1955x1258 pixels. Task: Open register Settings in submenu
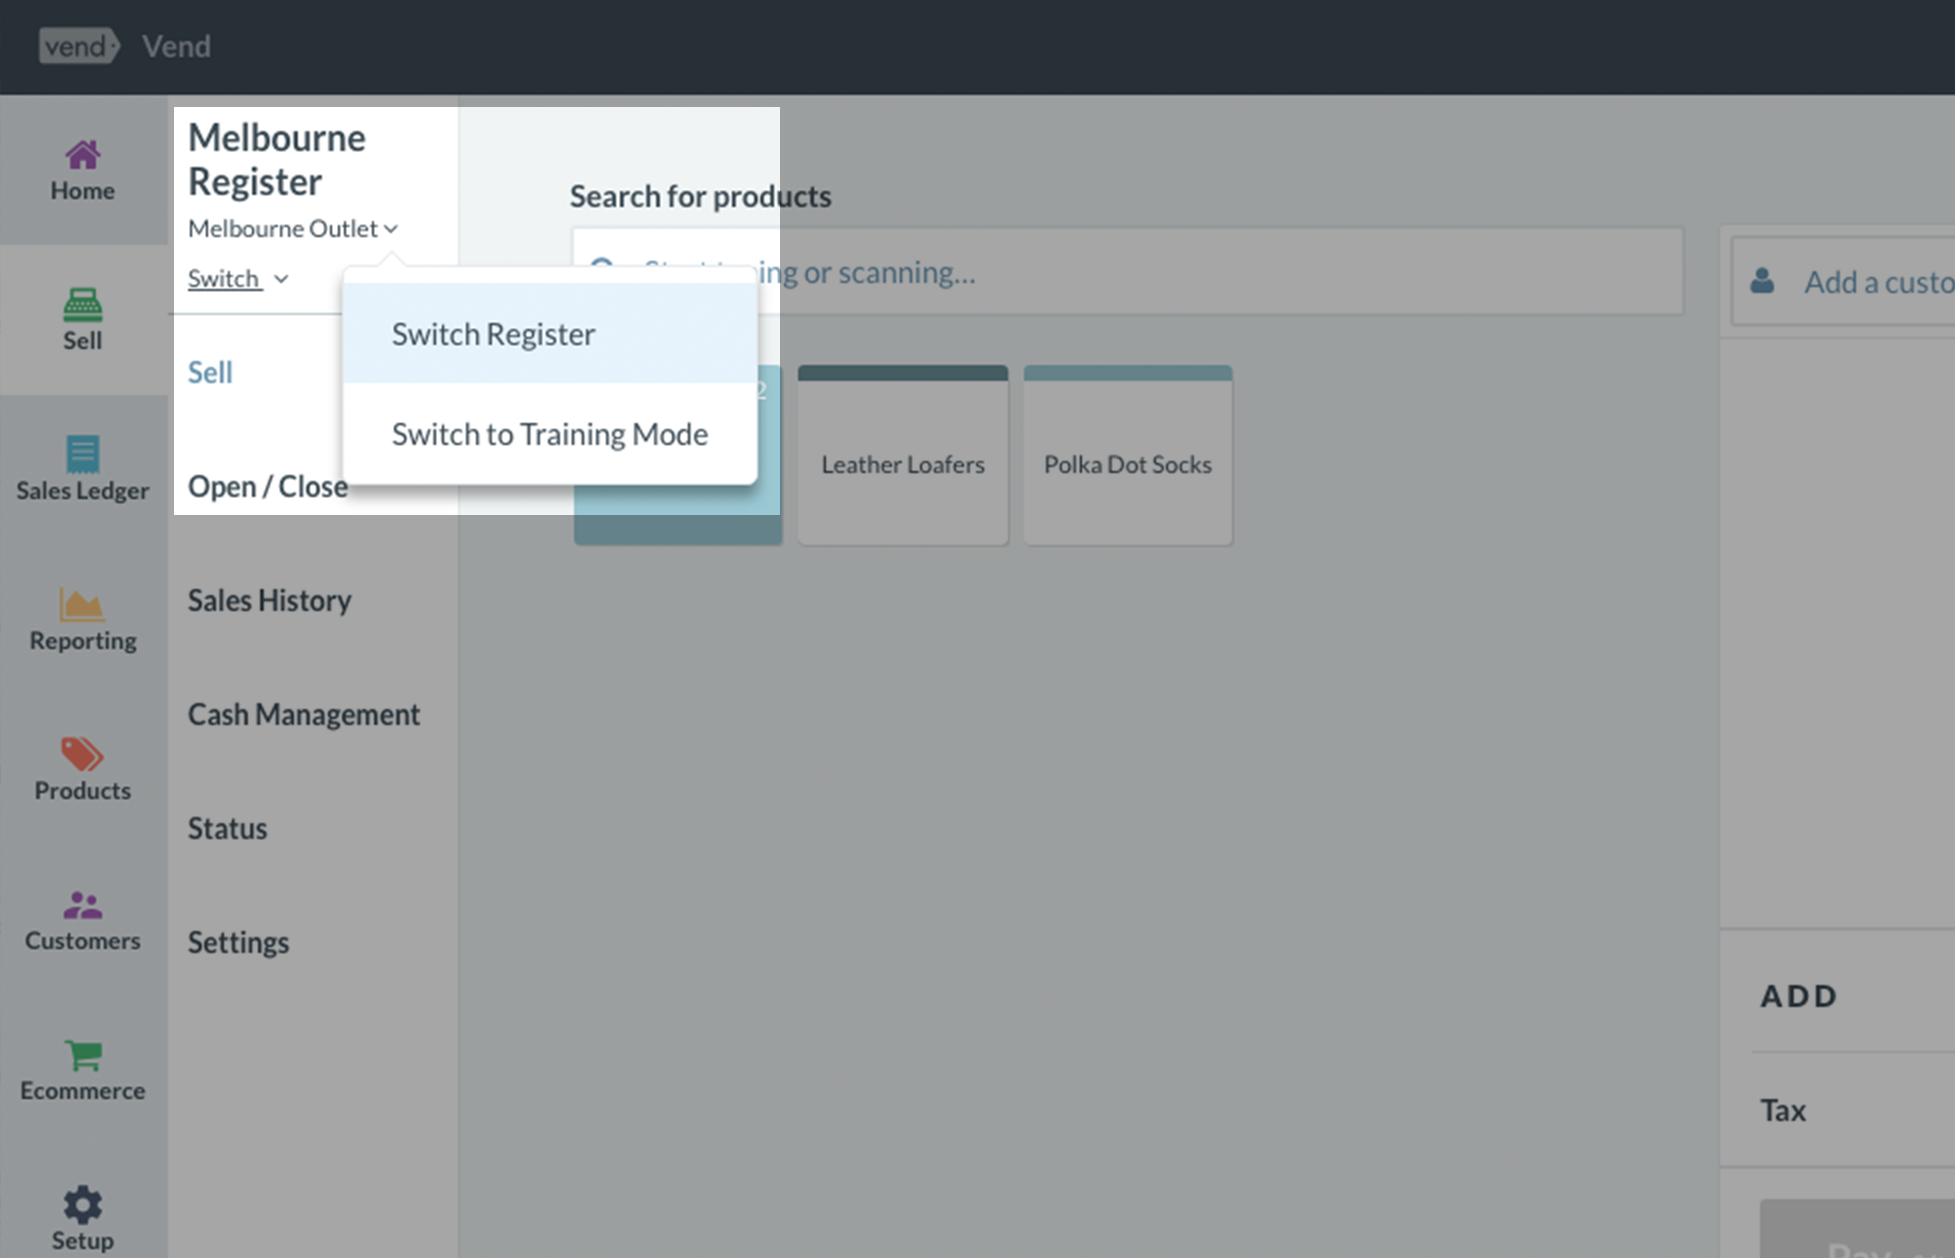(238, 942)
